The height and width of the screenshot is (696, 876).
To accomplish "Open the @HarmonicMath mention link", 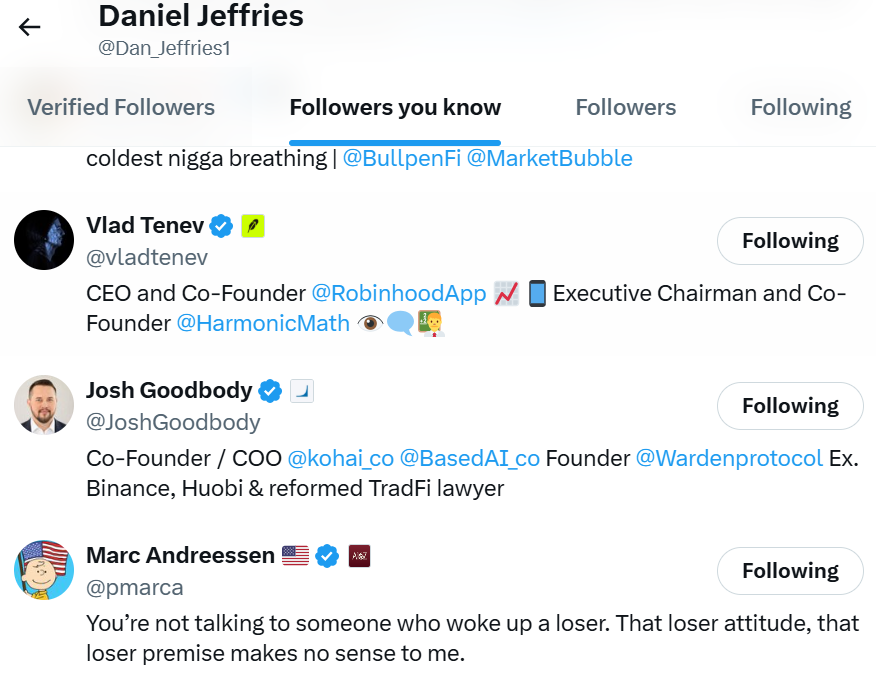I will (263, 323).
